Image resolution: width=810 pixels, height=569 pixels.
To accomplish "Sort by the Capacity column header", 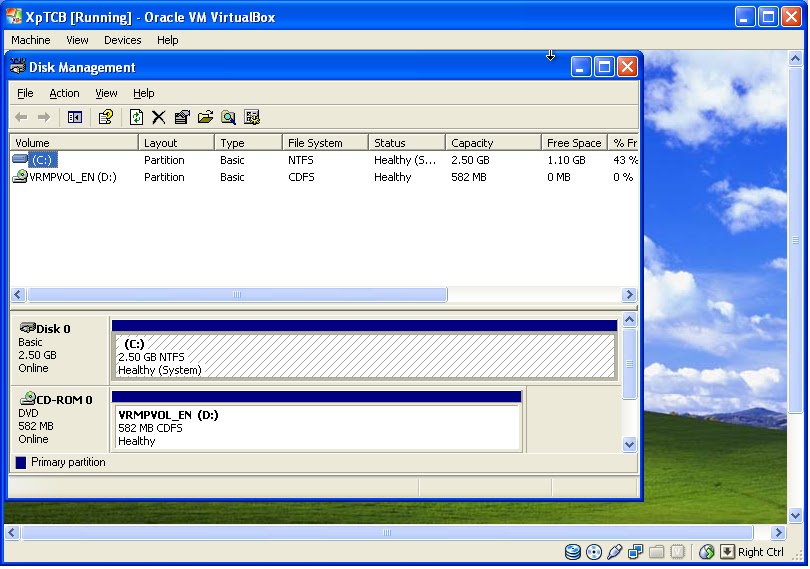I will [493, 143].
